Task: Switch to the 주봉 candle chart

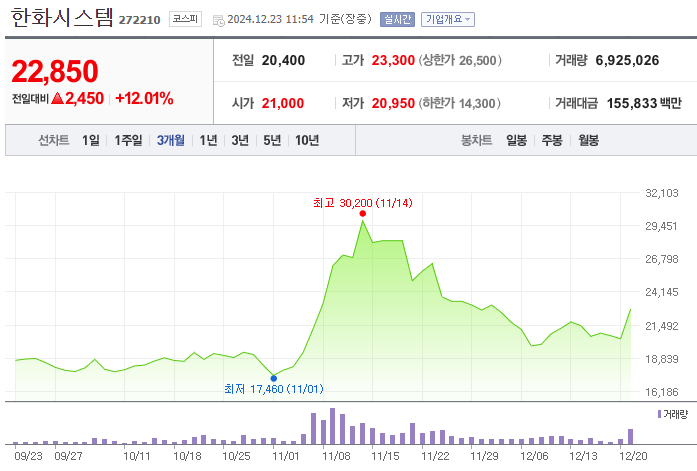Action: tap(552, 140)
